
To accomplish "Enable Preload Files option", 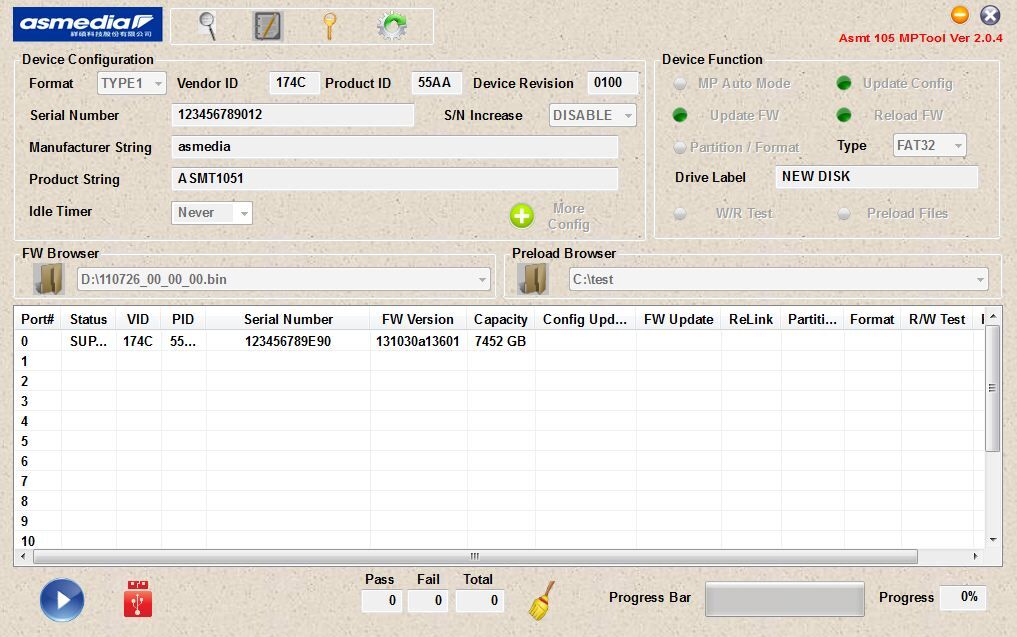I will pyautogui.click(x=844, y=213).
